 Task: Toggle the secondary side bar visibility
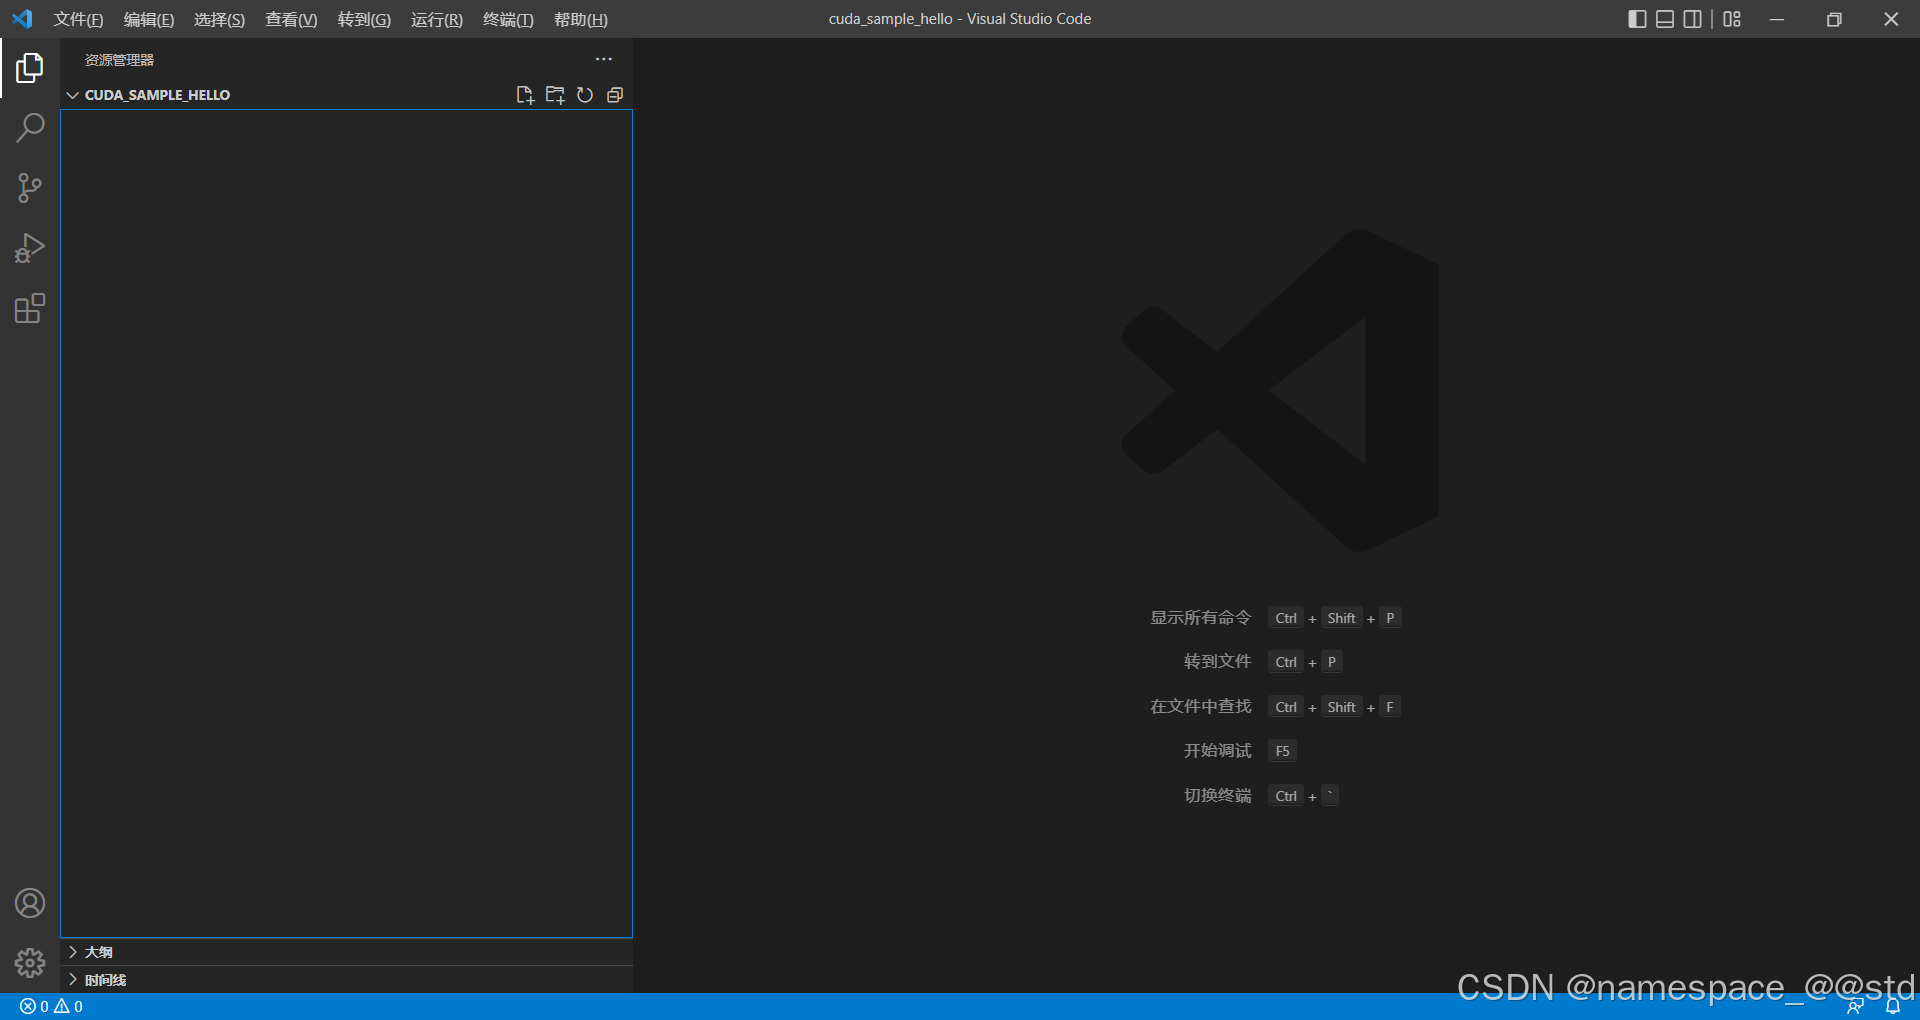click(x=1692, y=19)
